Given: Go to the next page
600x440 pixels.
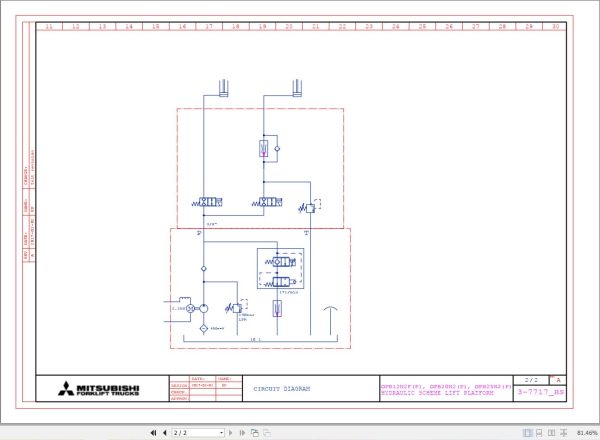Looking at the screenshot, I should [x=230, y=433].
